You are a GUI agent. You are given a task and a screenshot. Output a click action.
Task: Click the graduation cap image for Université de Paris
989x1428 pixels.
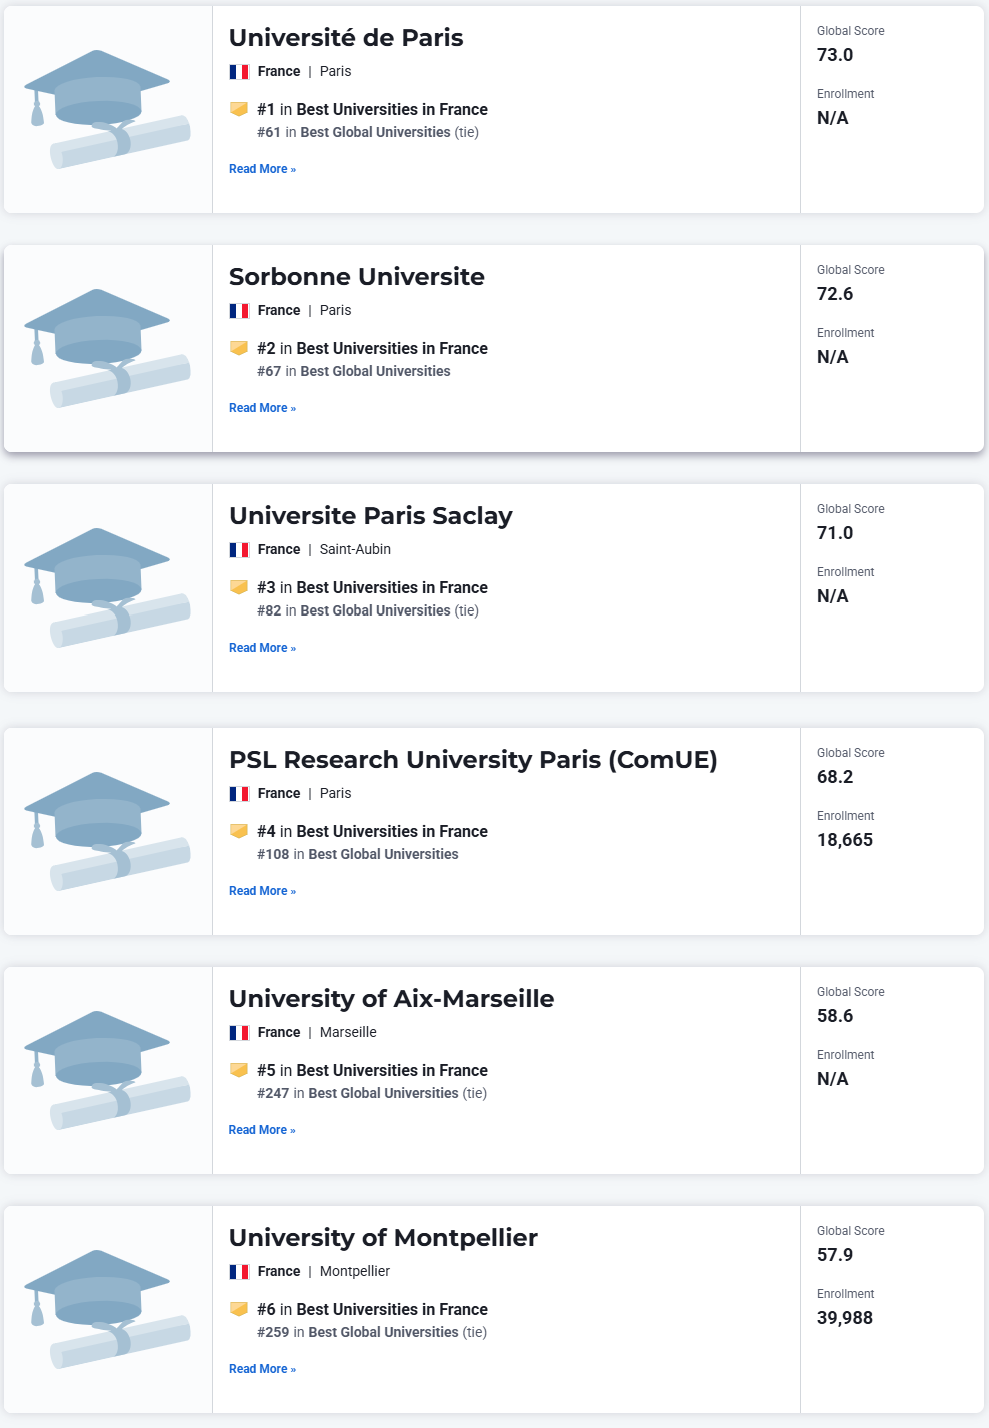(x=107, y=109)
